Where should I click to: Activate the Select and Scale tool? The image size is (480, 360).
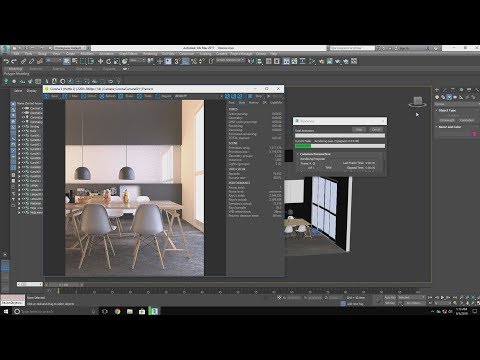tap(116, 61)
